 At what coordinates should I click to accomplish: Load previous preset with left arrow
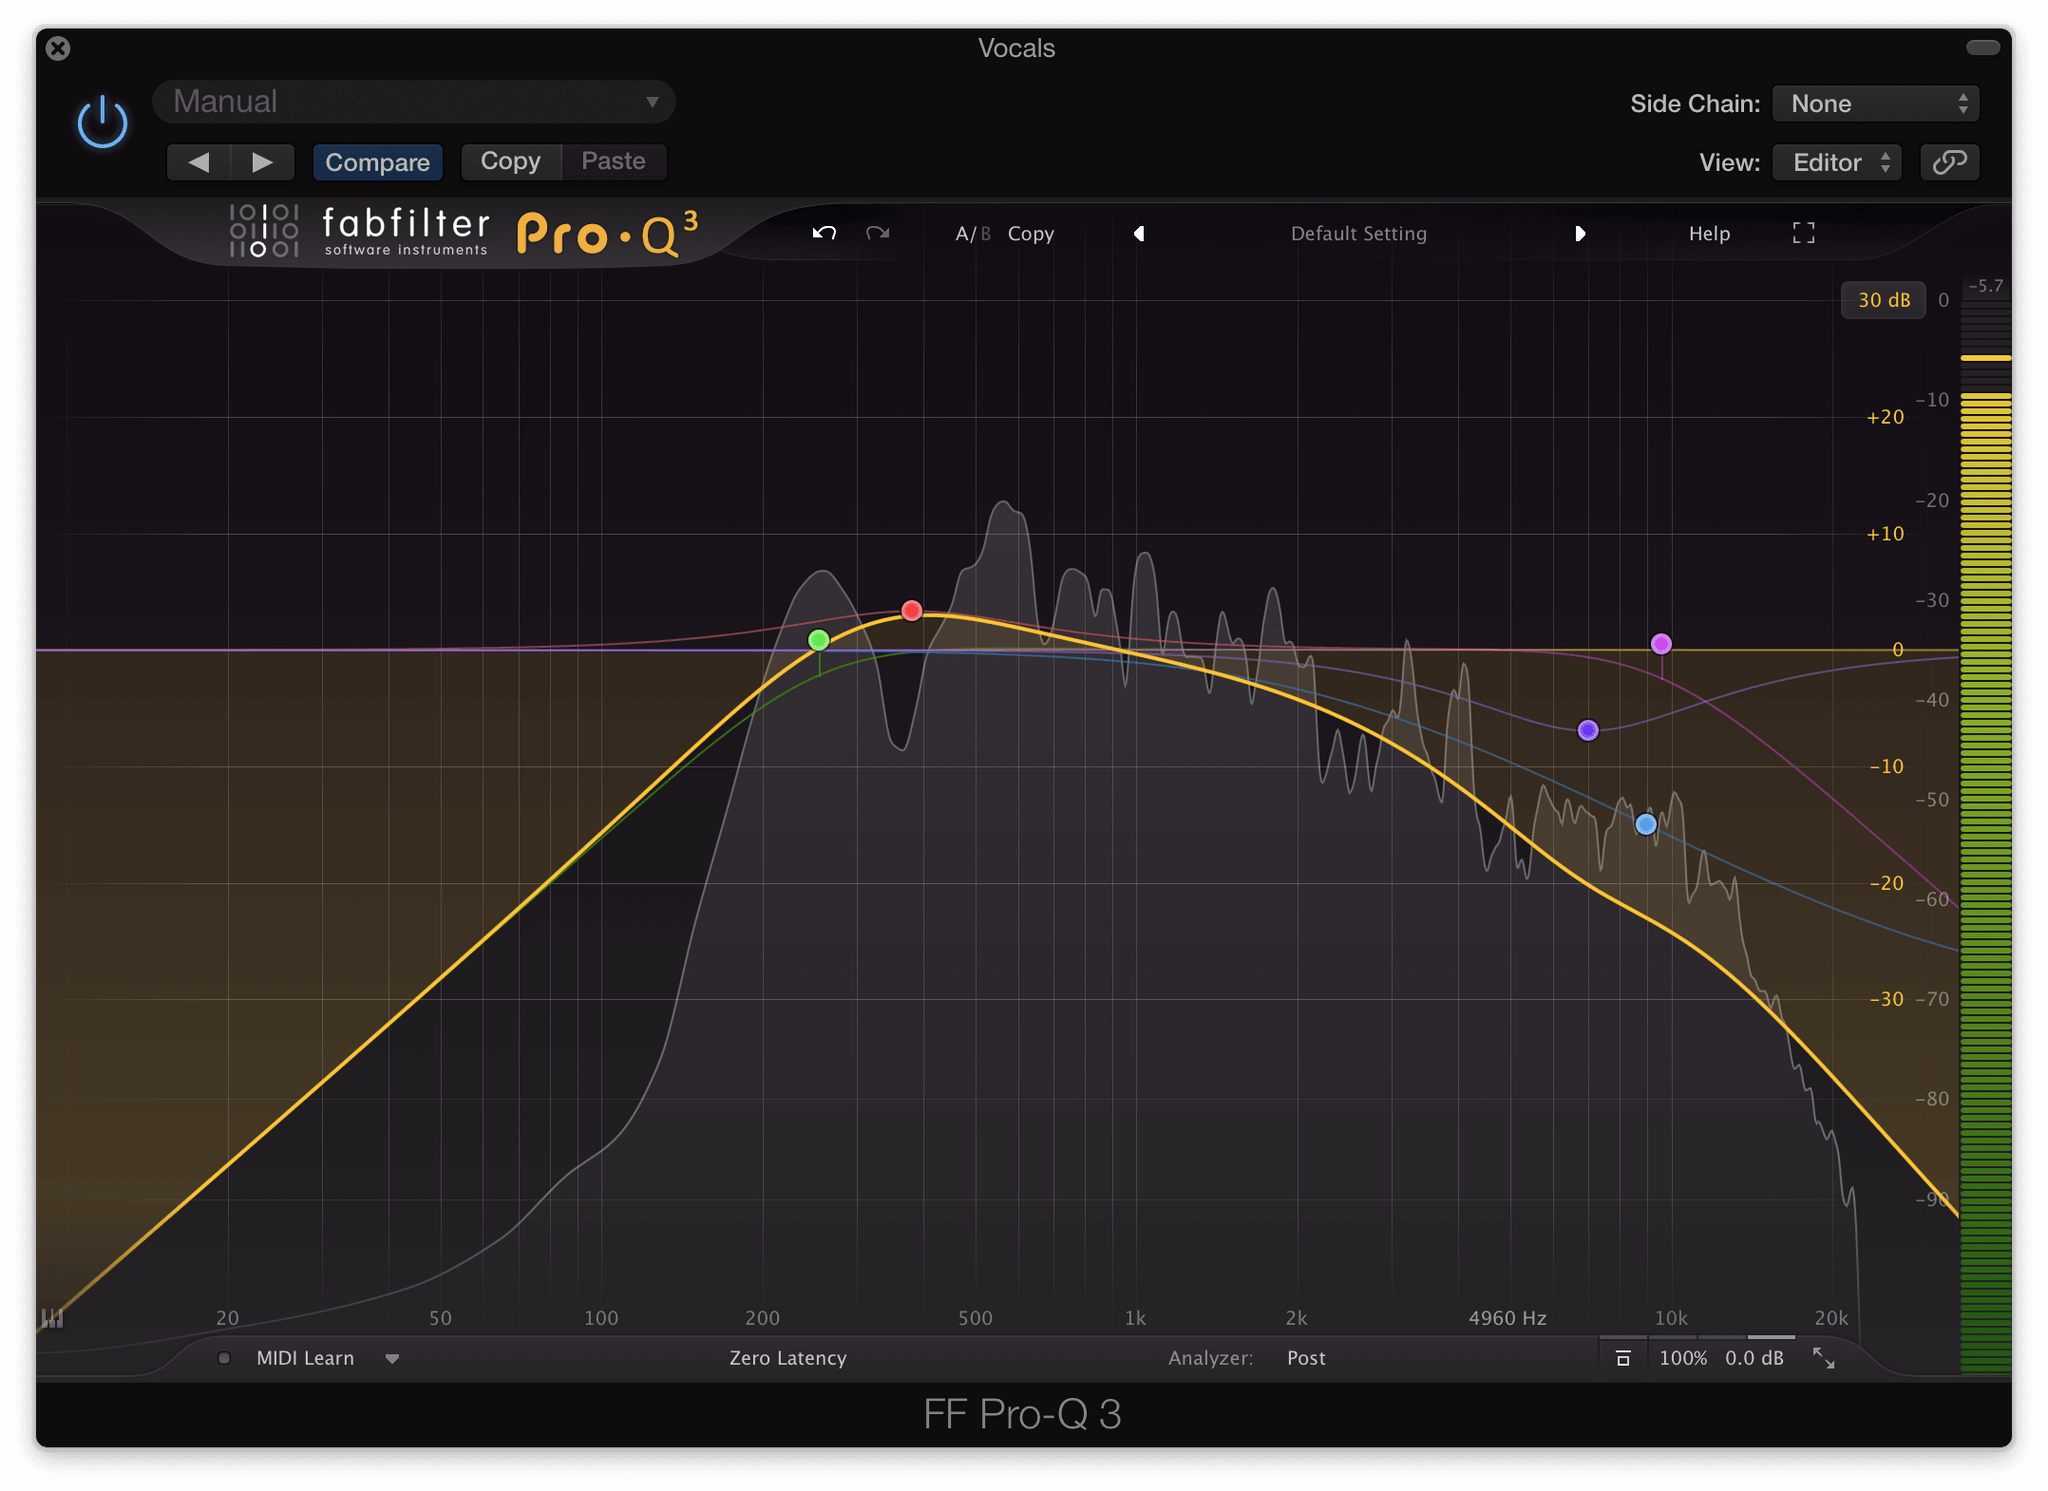pos(1139,233)
